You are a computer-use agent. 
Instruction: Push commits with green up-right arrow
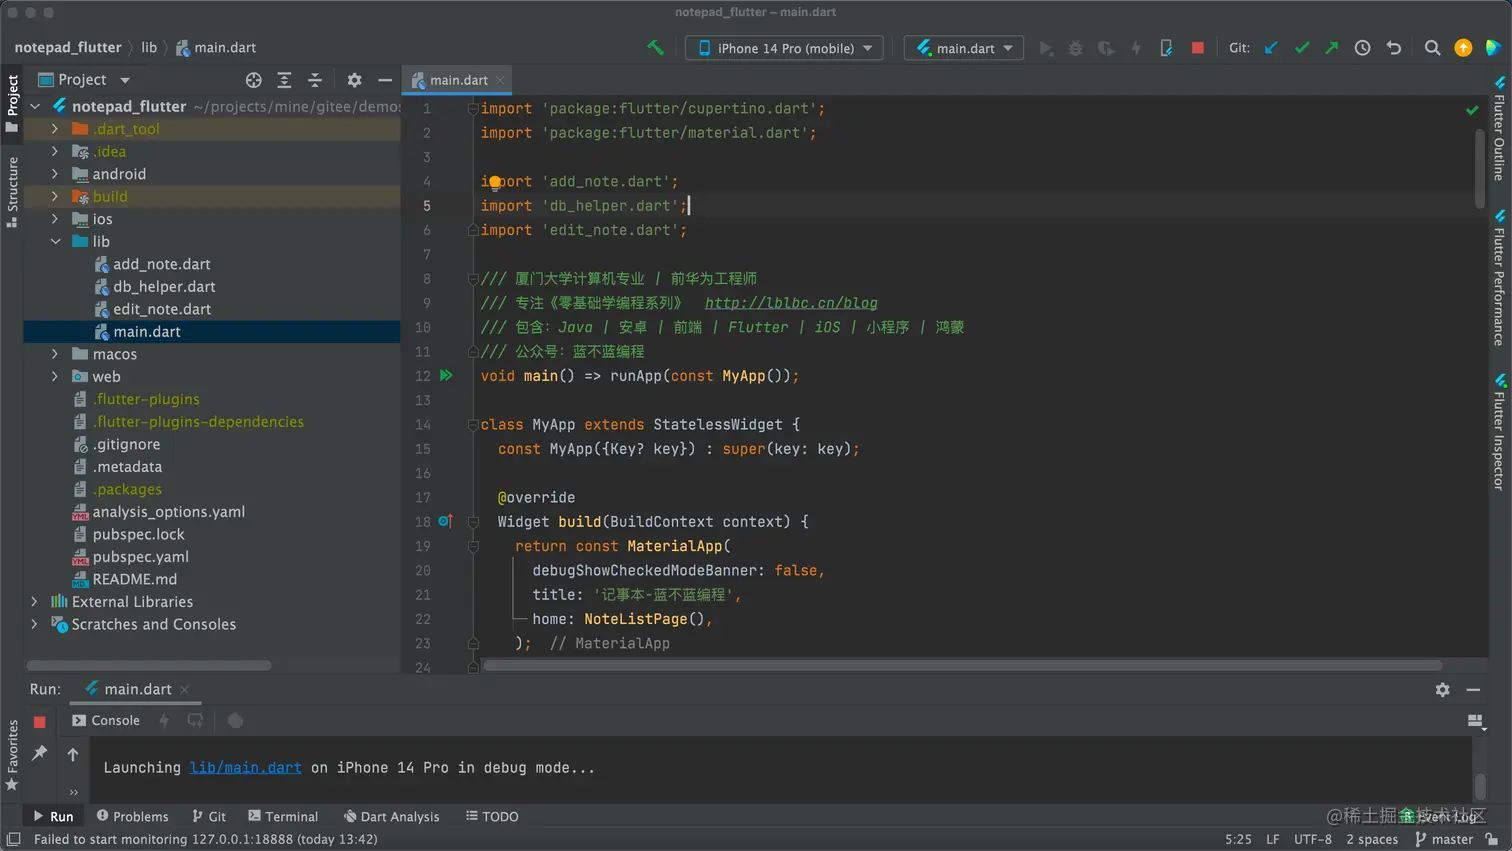[x=1331, y=47]
